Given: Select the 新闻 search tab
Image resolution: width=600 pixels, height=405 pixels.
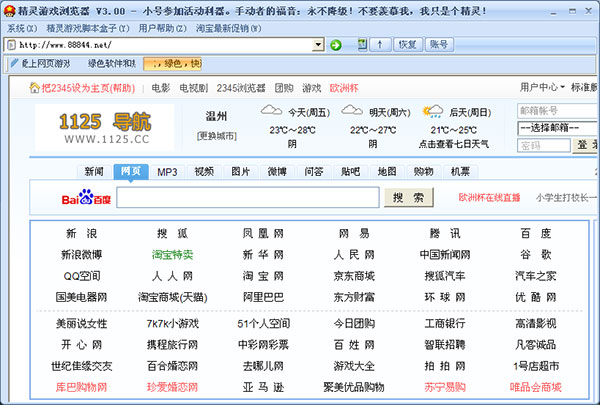Looking at the screenshot, I should (x=94, y=171).
